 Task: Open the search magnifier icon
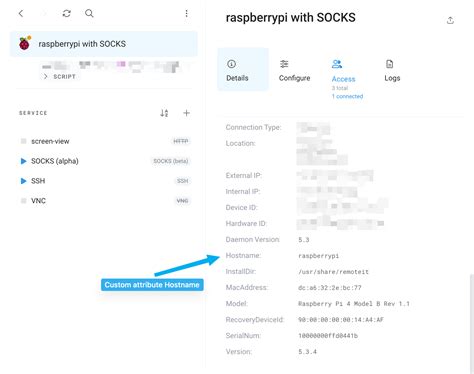coord(89,13)
